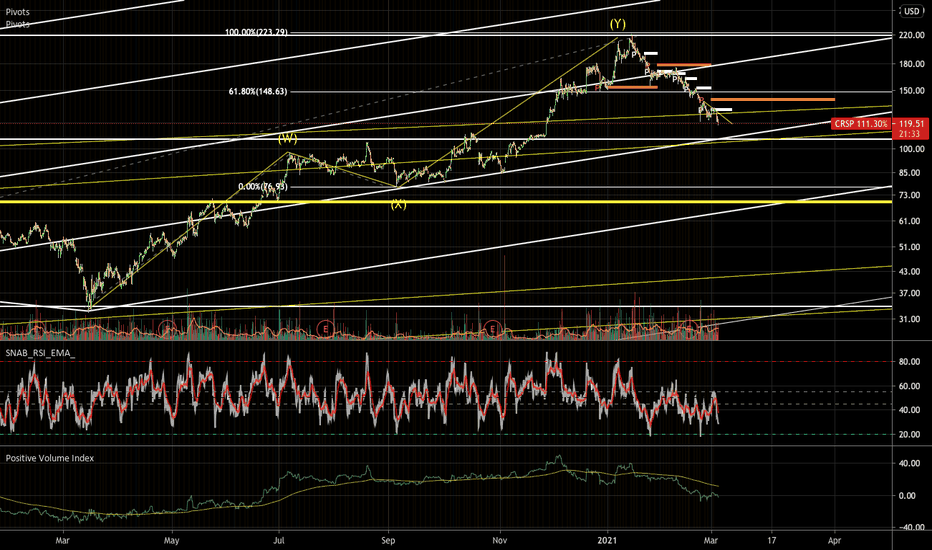Open the USD currency selector
This screenshot has height=550, width=932.
pyautogui.click(x=911, y=11)
